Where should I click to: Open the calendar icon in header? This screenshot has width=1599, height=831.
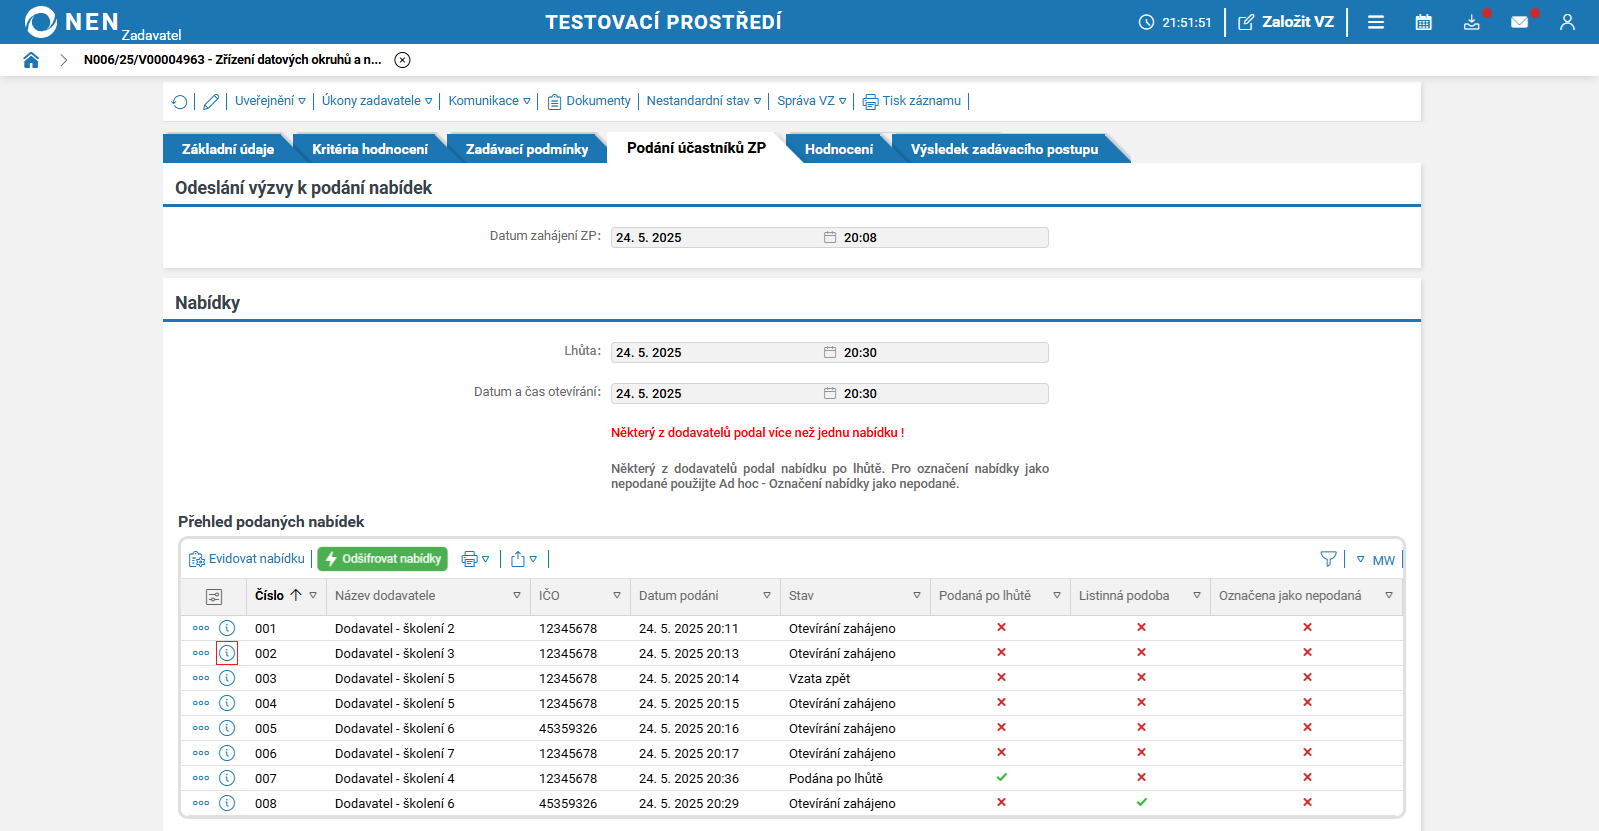[x=1423, y=22]
